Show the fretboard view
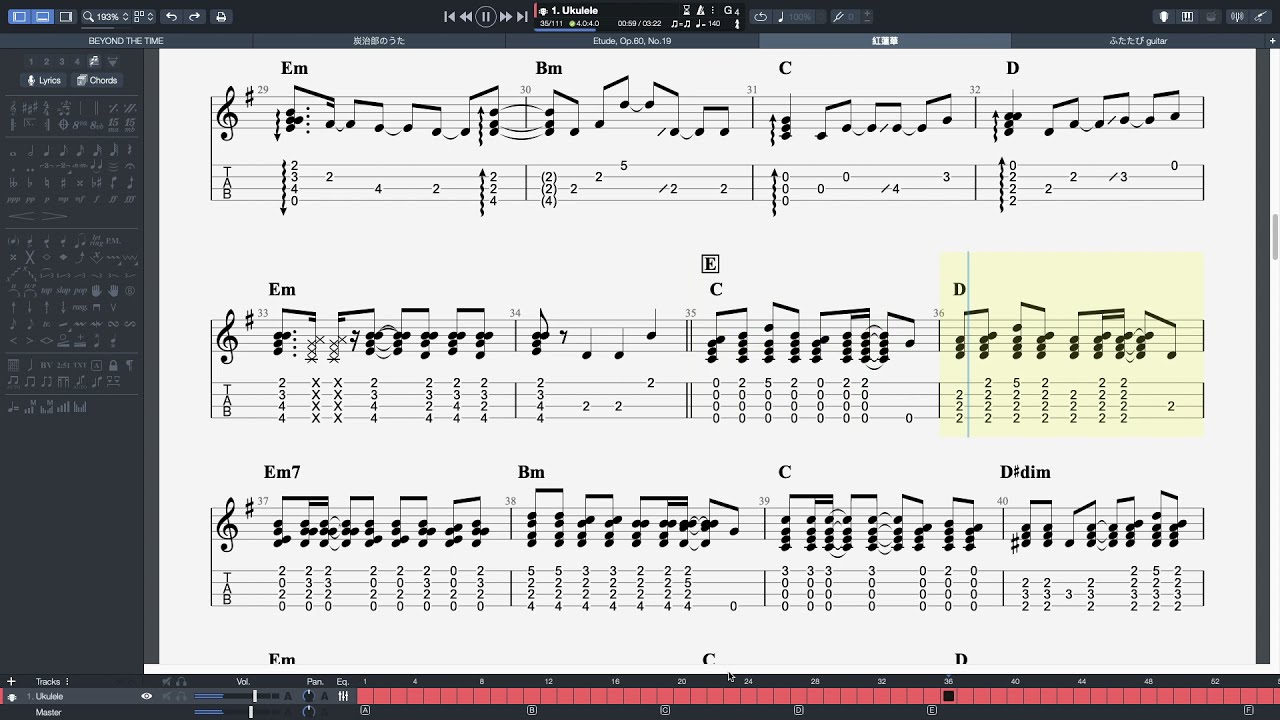This screenshot has width=1280, height=720. coord(1164,17)
